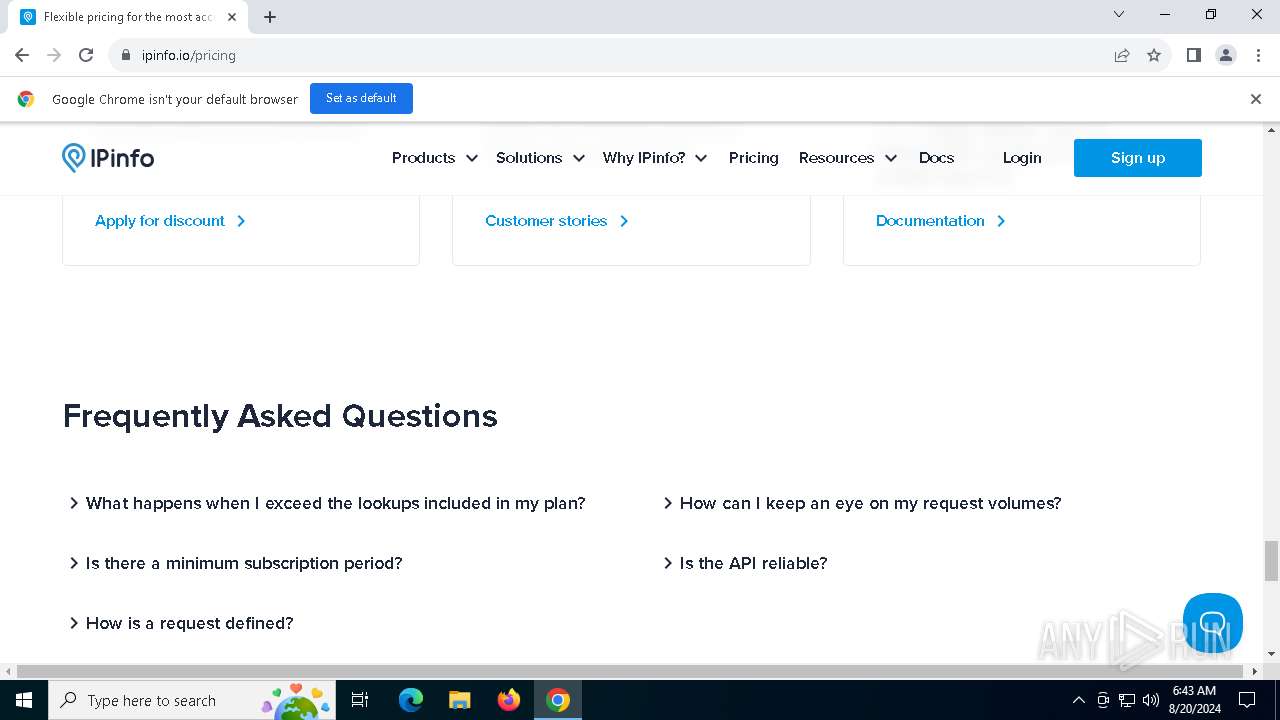Open the Docs page
This screenshot has width=1280, height=720.
[937, 158]
